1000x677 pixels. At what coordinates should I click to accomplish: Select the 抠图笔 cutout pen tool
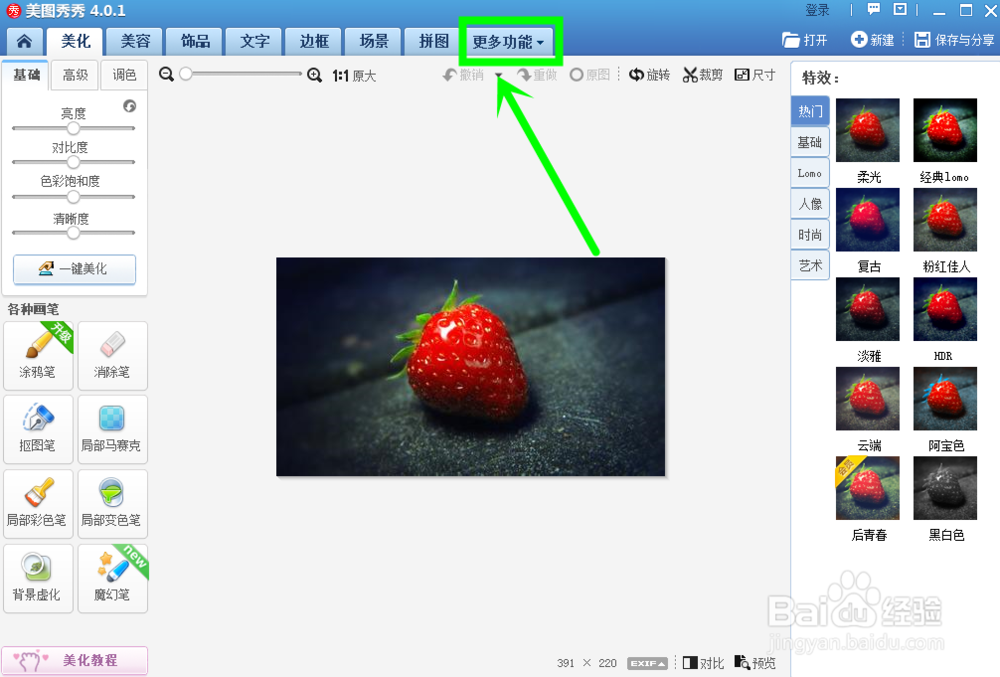(38, 429)
